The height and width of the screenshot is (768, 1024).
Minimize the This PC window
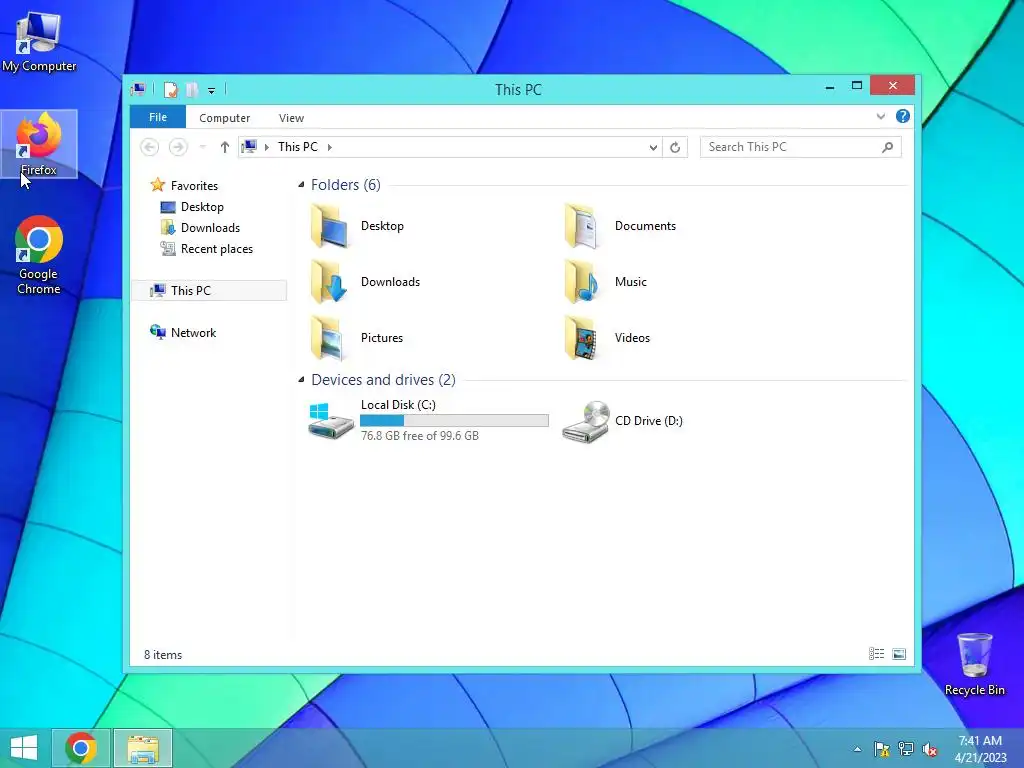coord(829,86)
